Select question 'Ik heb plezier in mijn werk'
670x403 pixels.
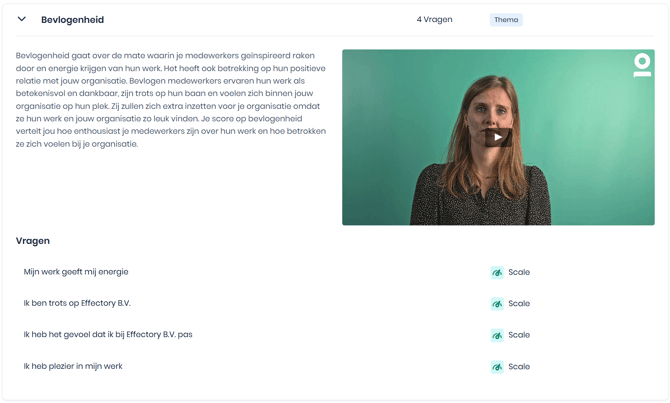73,366
